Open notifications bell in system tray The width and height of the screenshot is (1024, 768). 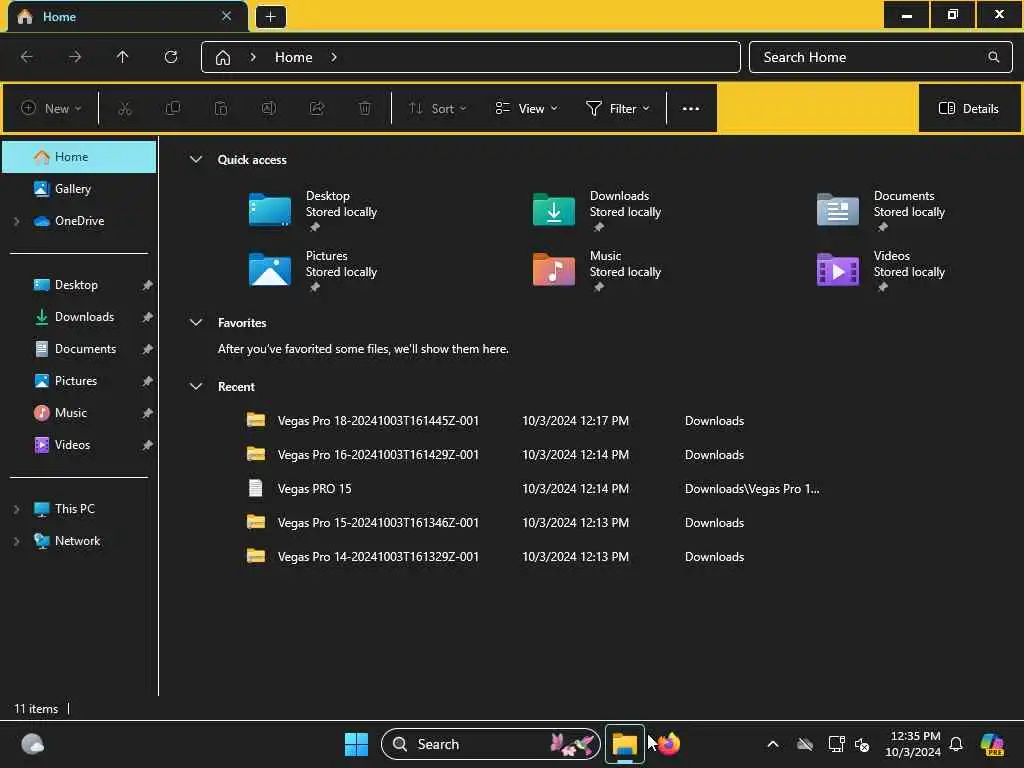pos(956,744)
